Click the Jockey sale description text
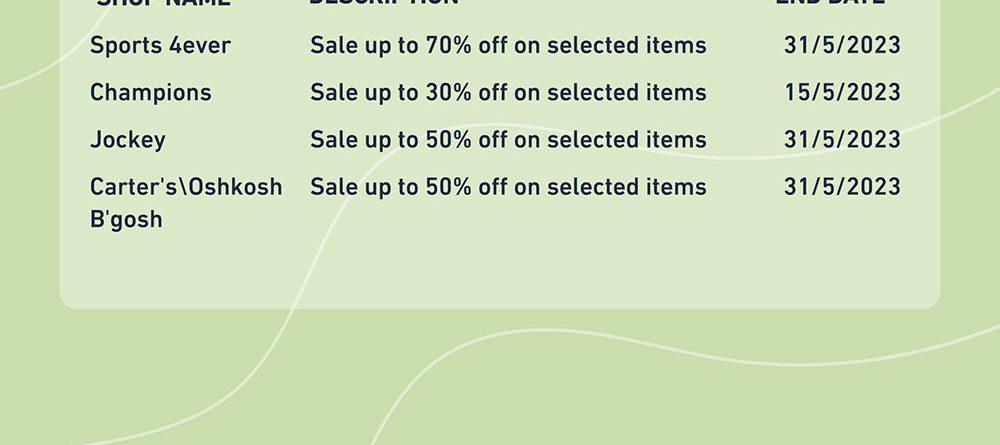1000x445 pixels. (508, 140)
